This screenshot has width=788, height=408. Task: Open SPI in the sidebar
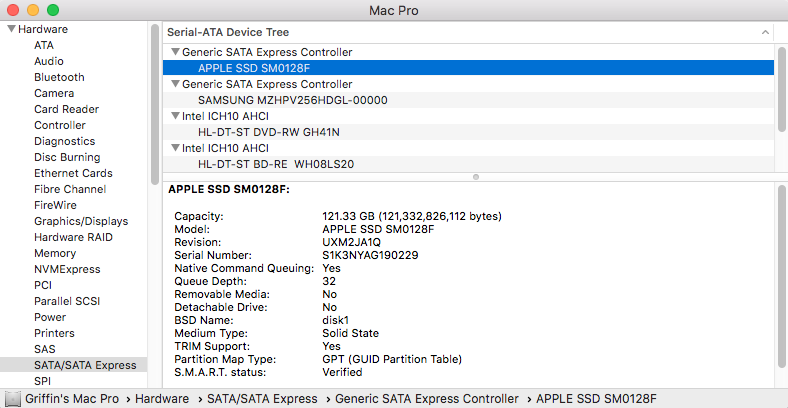[42, 381]
